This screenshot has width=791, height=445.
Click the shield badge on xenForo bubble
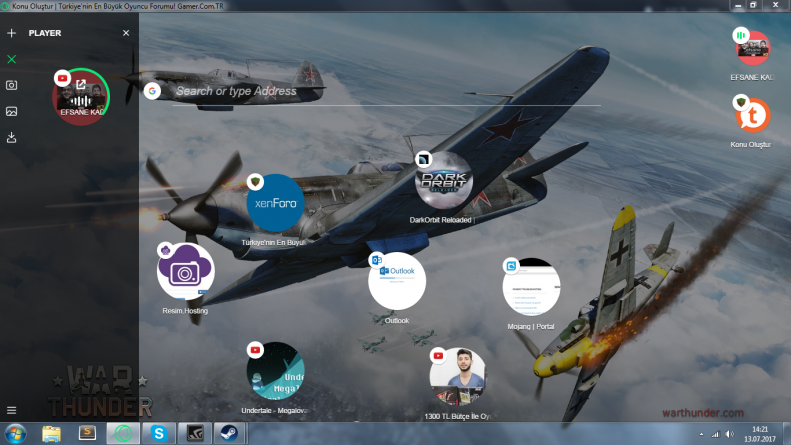coord(255,182)
